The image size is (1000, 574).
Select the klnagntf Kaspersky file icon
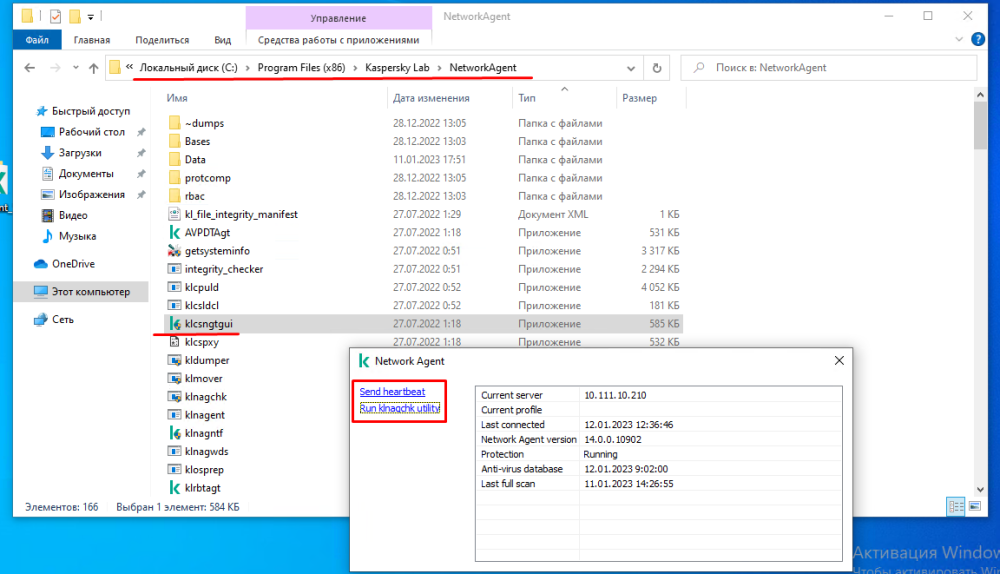tap(174, 433)
